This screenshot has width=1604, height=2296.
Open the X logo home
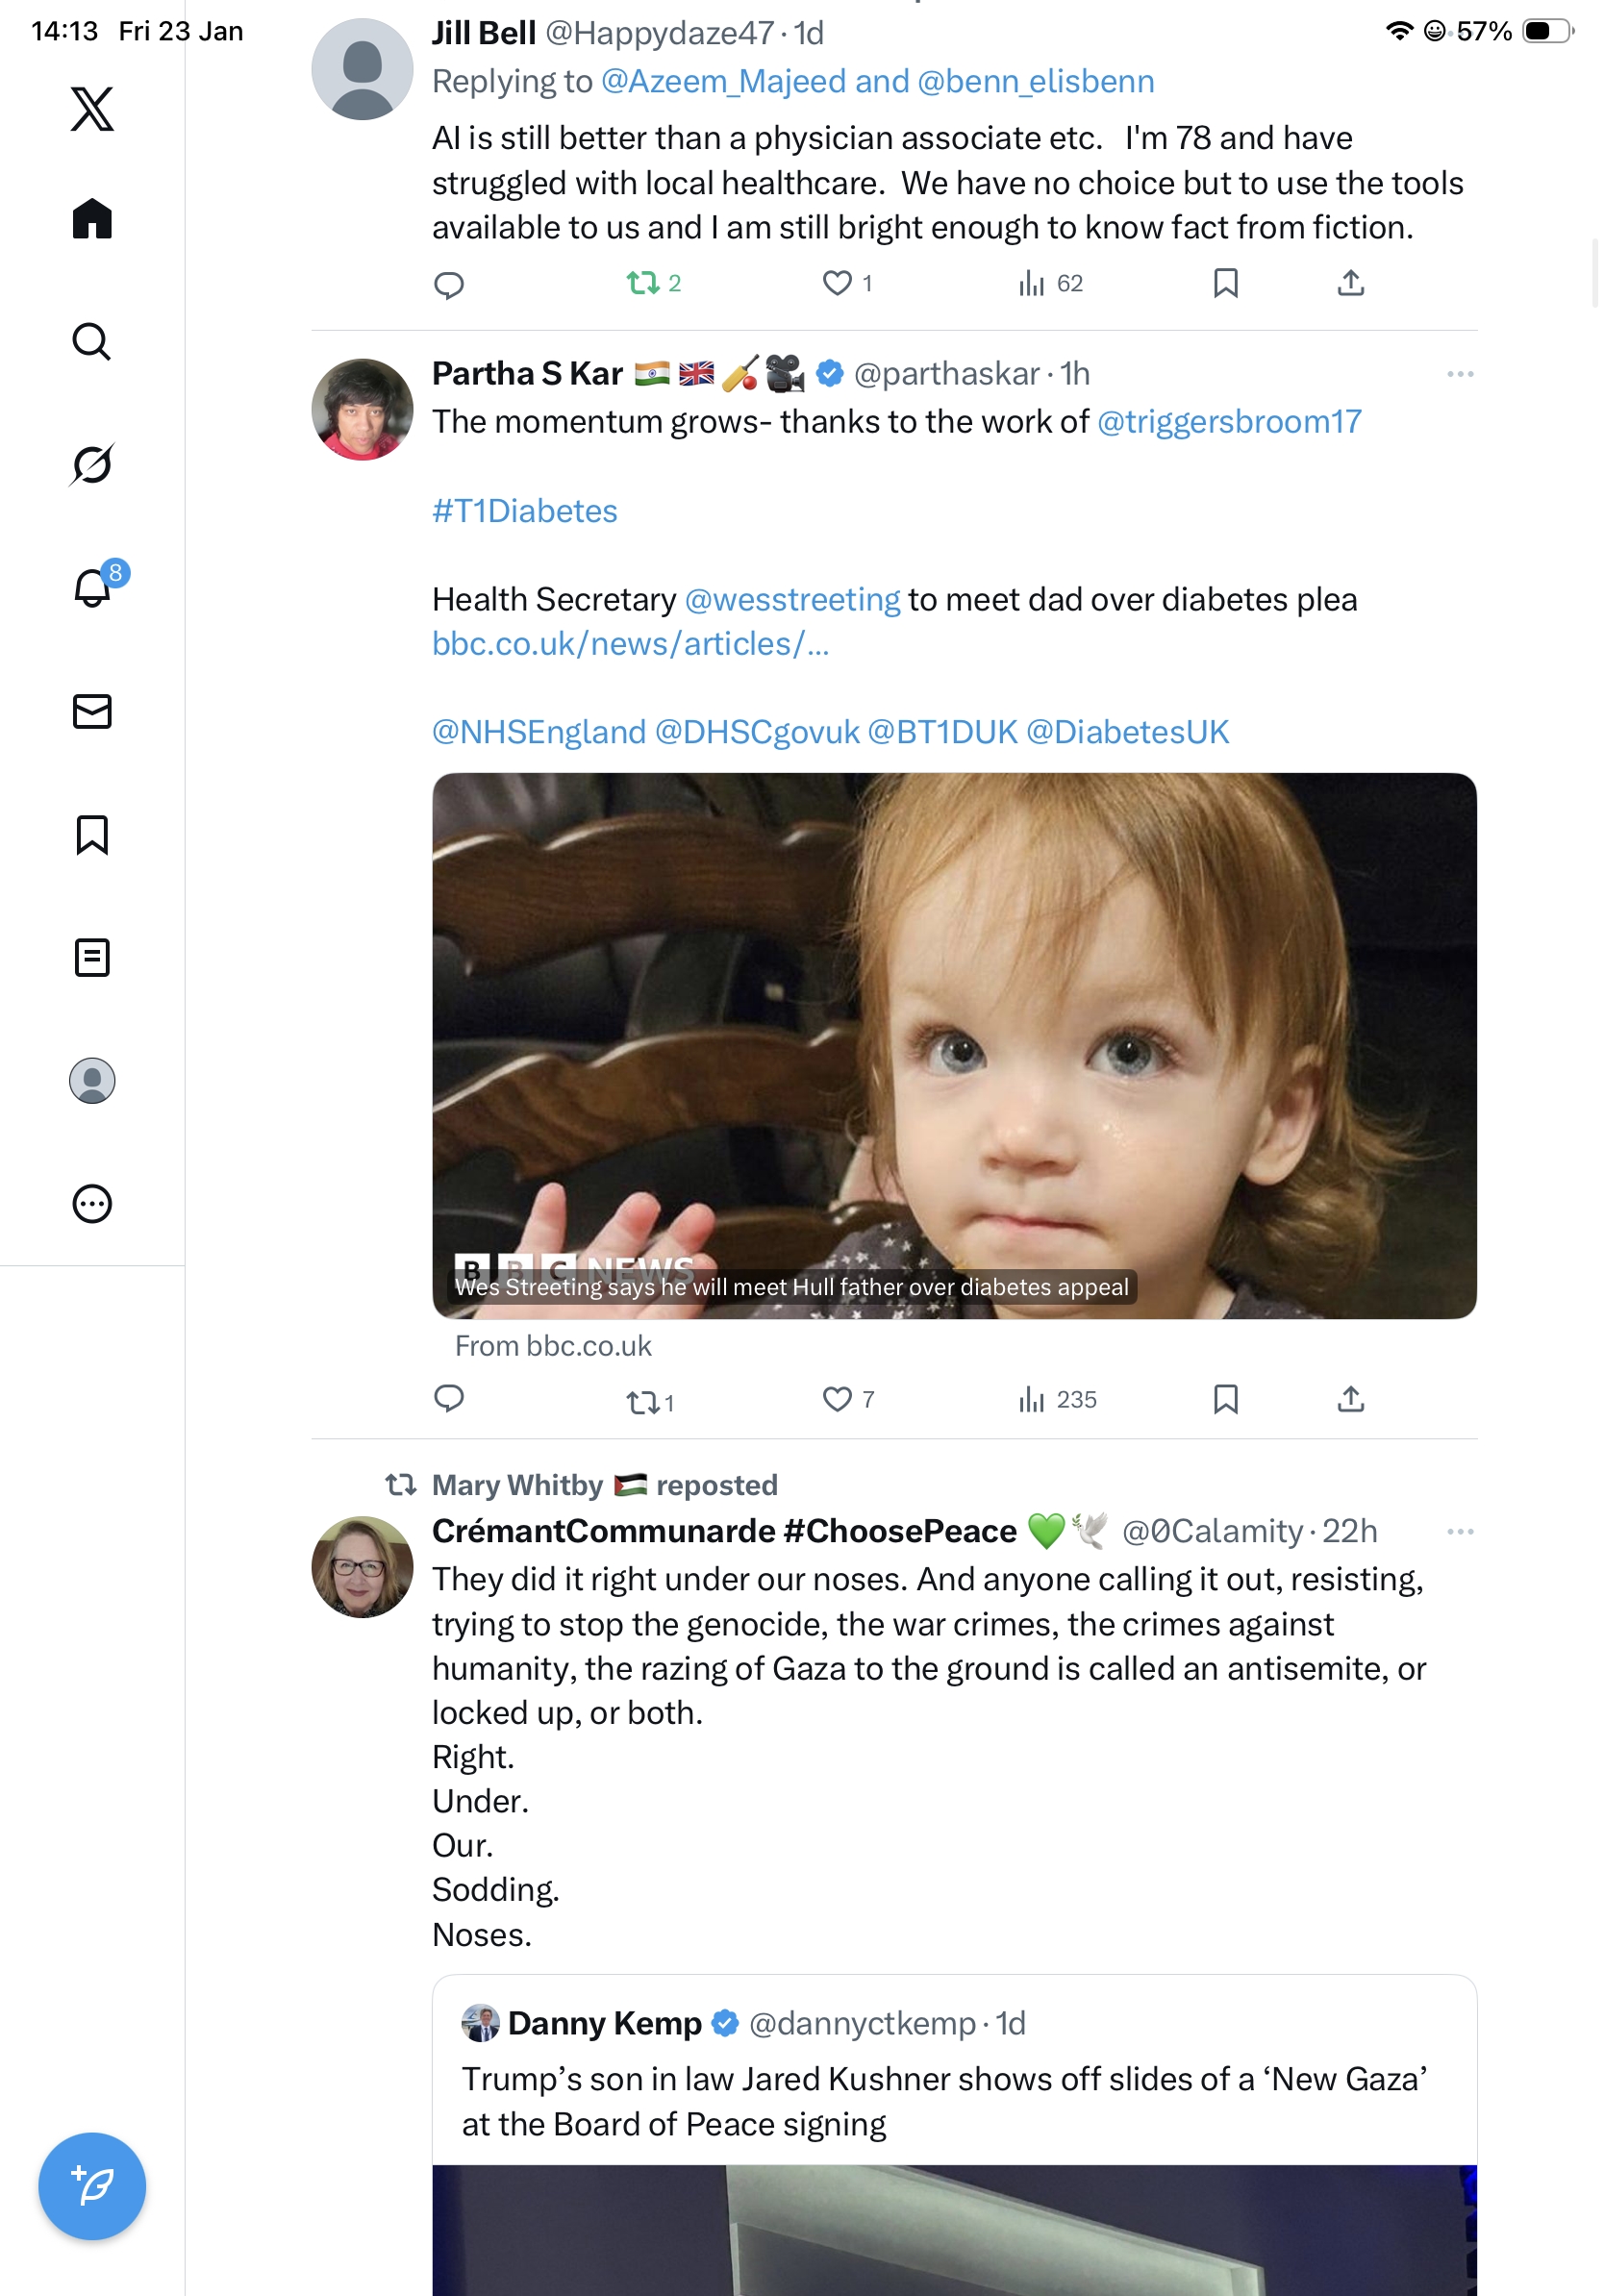point(92,109)
